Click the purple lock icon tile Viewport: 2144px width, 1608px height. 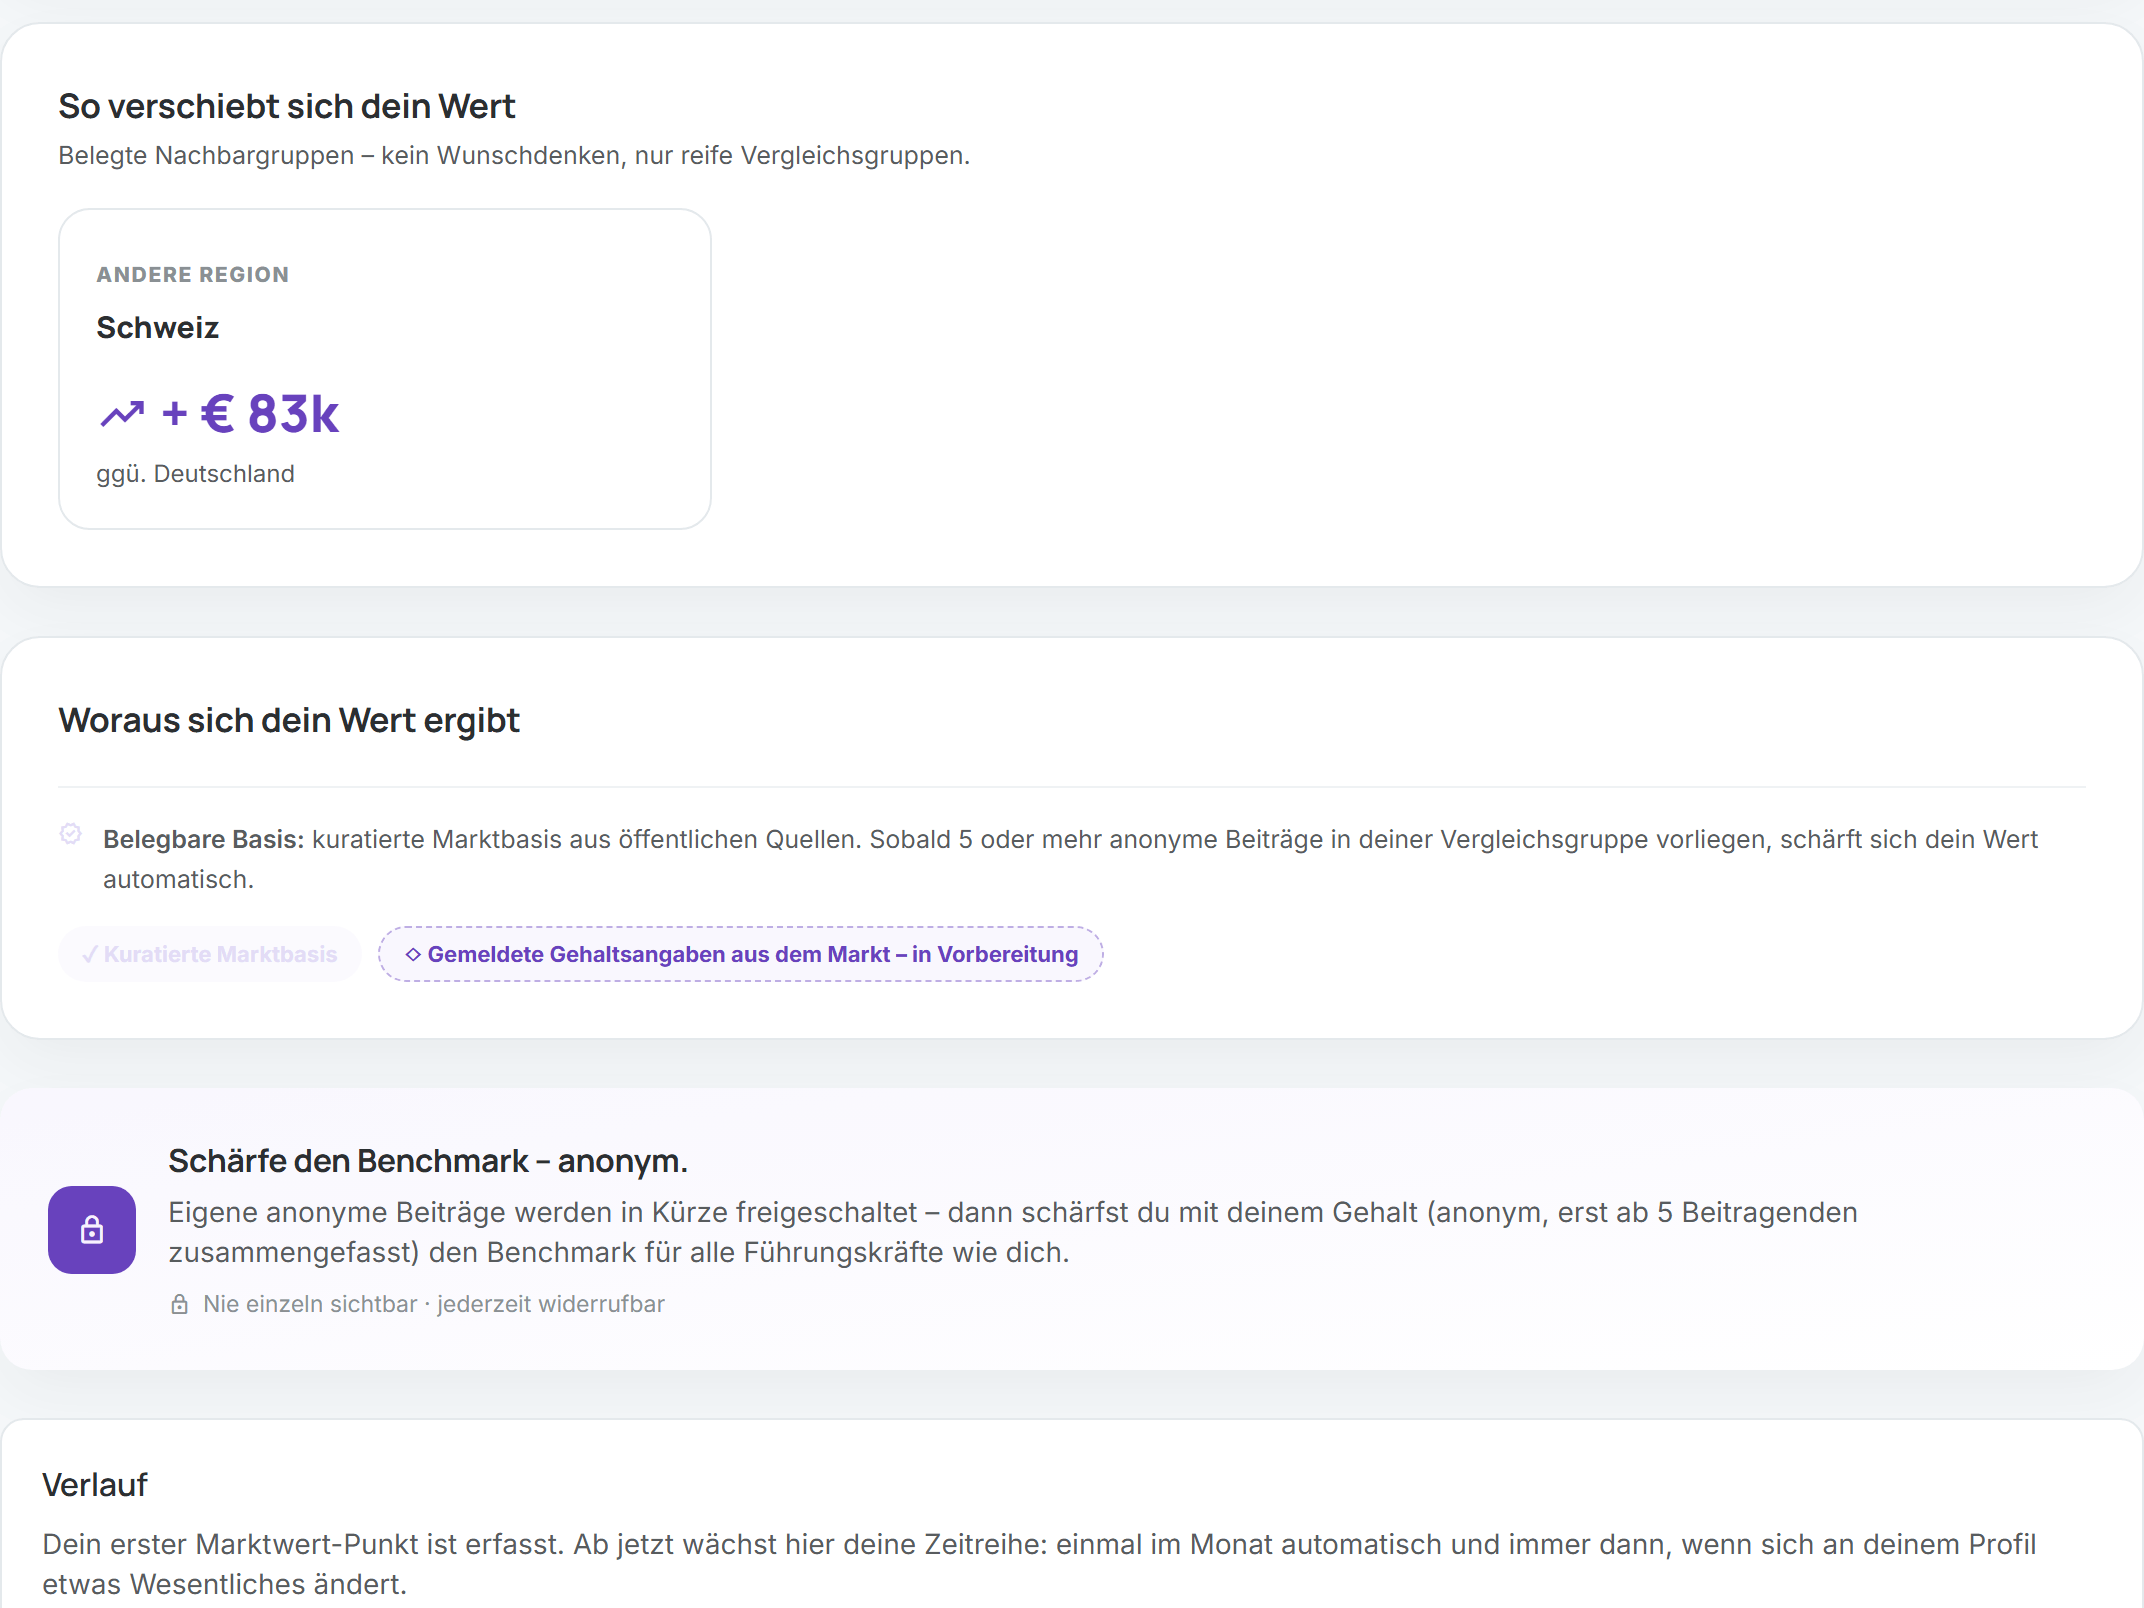(92, 1229)
